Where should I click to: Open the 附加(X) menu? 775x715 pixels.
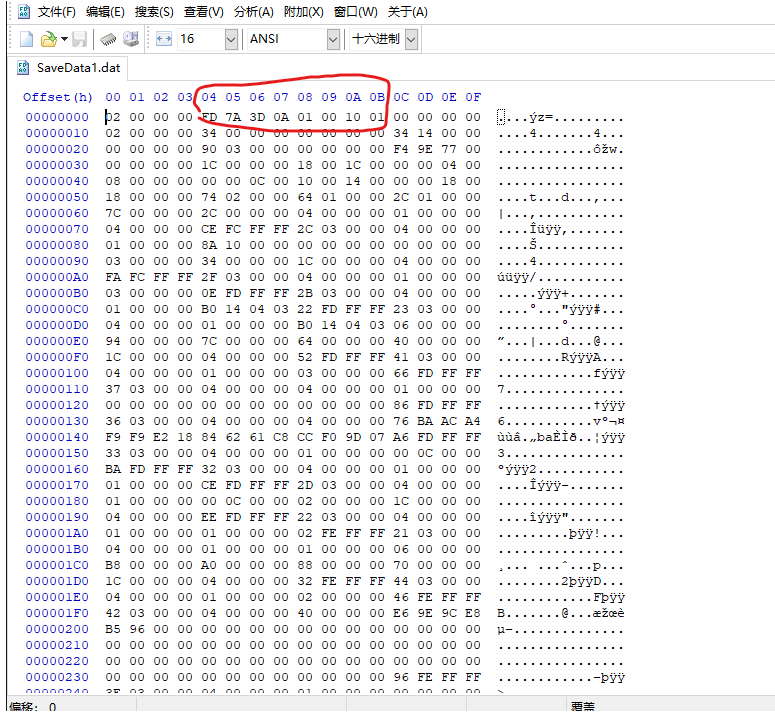tap(303, 12)
